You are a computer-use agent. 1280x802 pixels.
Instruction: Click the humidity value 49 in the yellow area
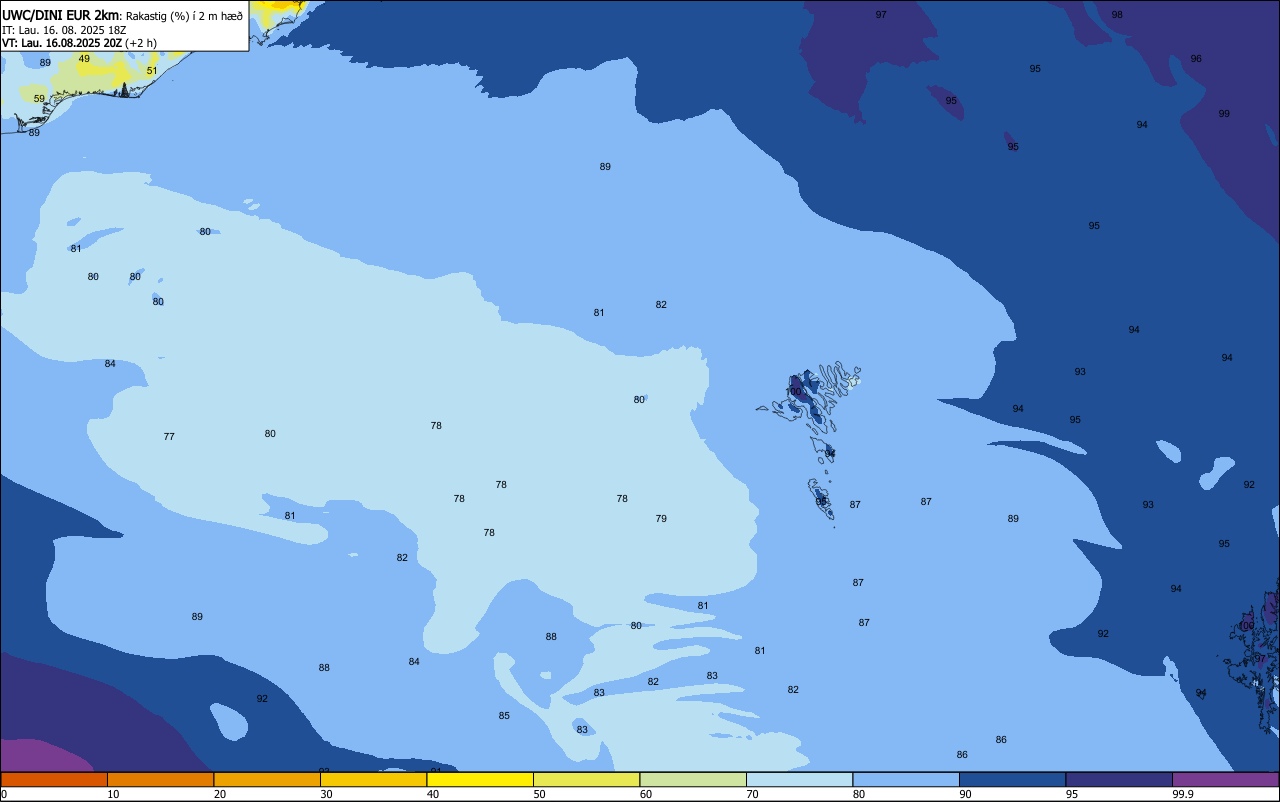[x=84, y=59]
